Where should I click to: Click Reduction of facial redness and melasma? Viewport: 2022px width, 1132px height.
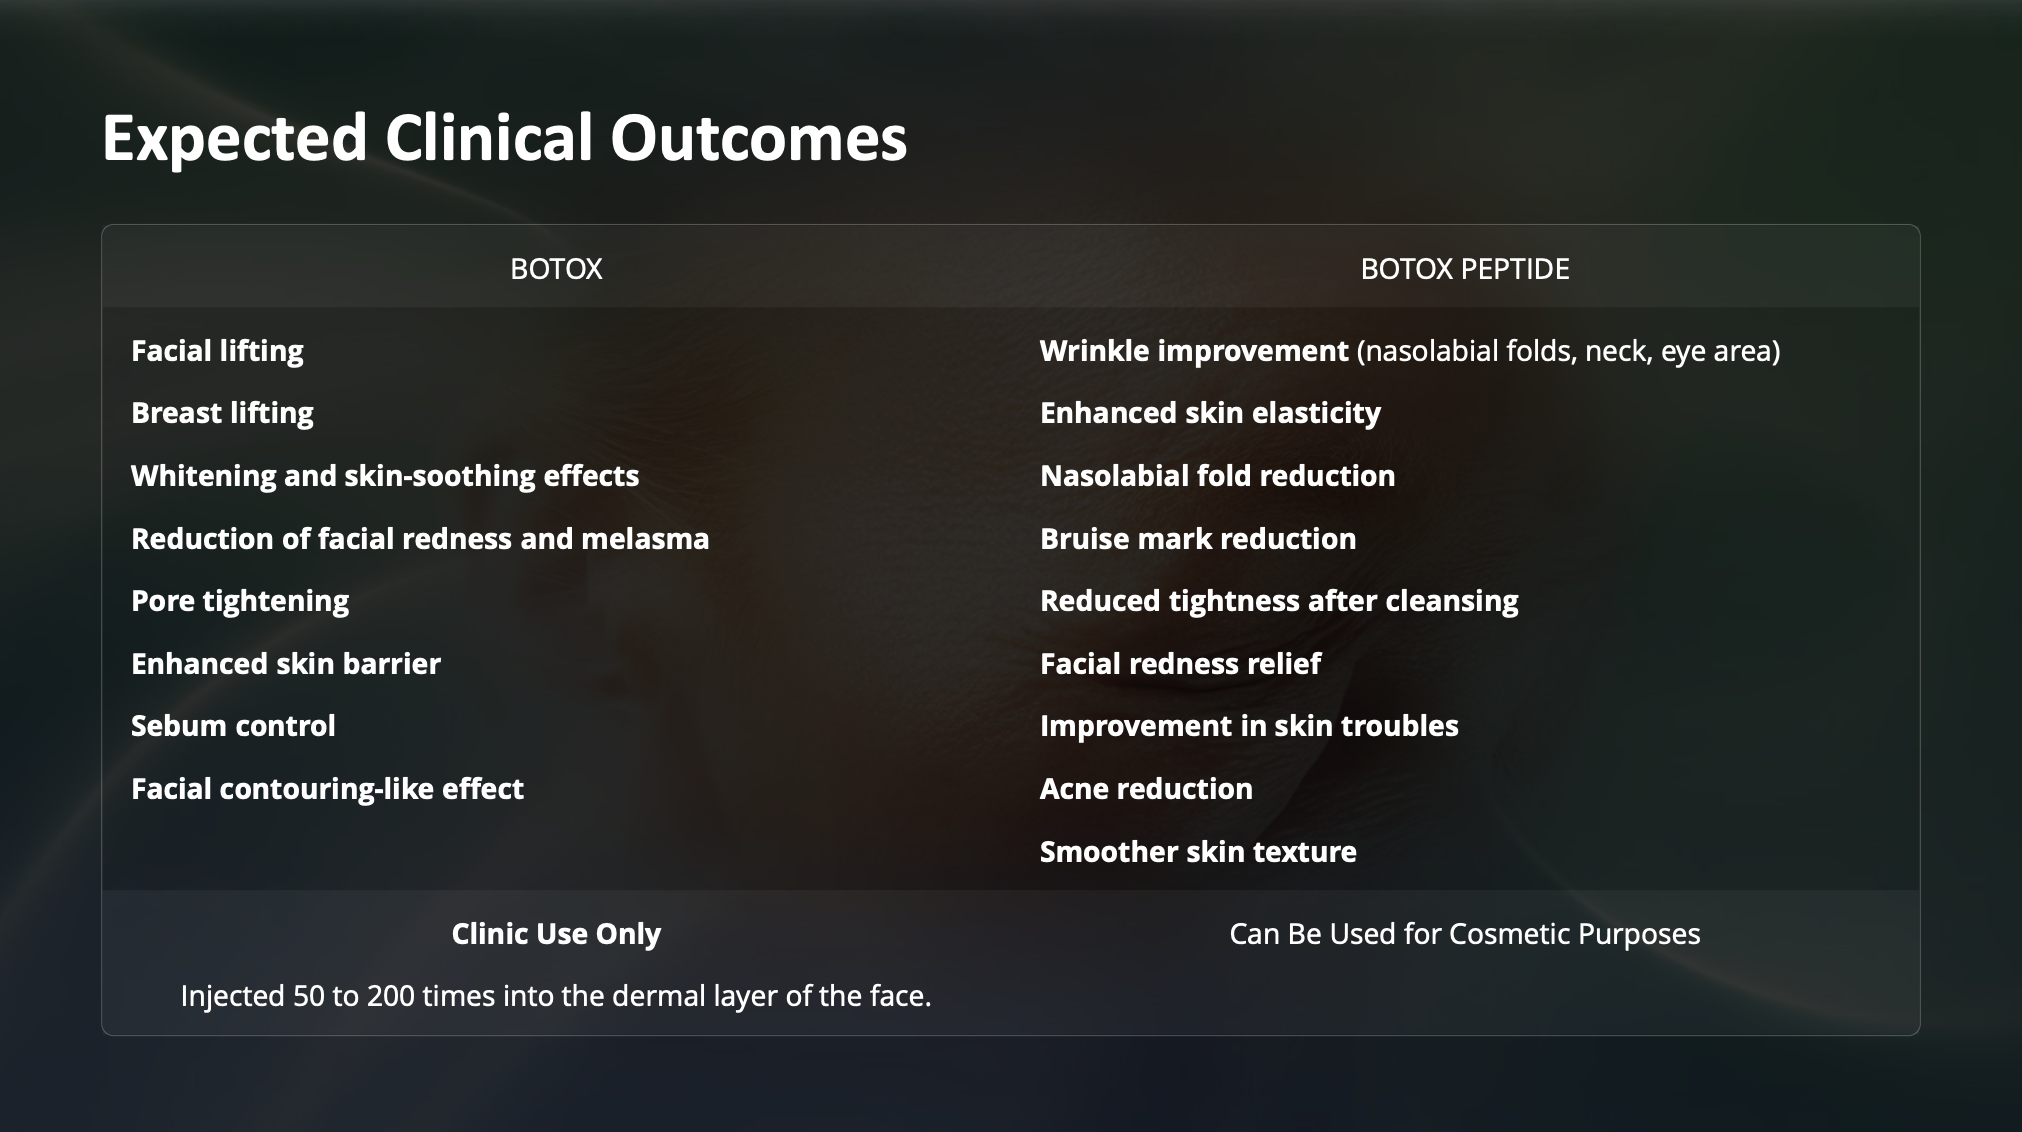420,539
